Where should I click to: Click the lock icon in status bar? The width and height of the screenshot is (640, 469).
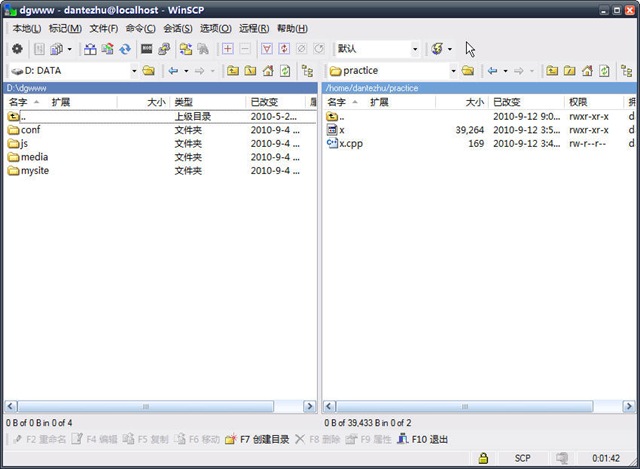(483, 458)
